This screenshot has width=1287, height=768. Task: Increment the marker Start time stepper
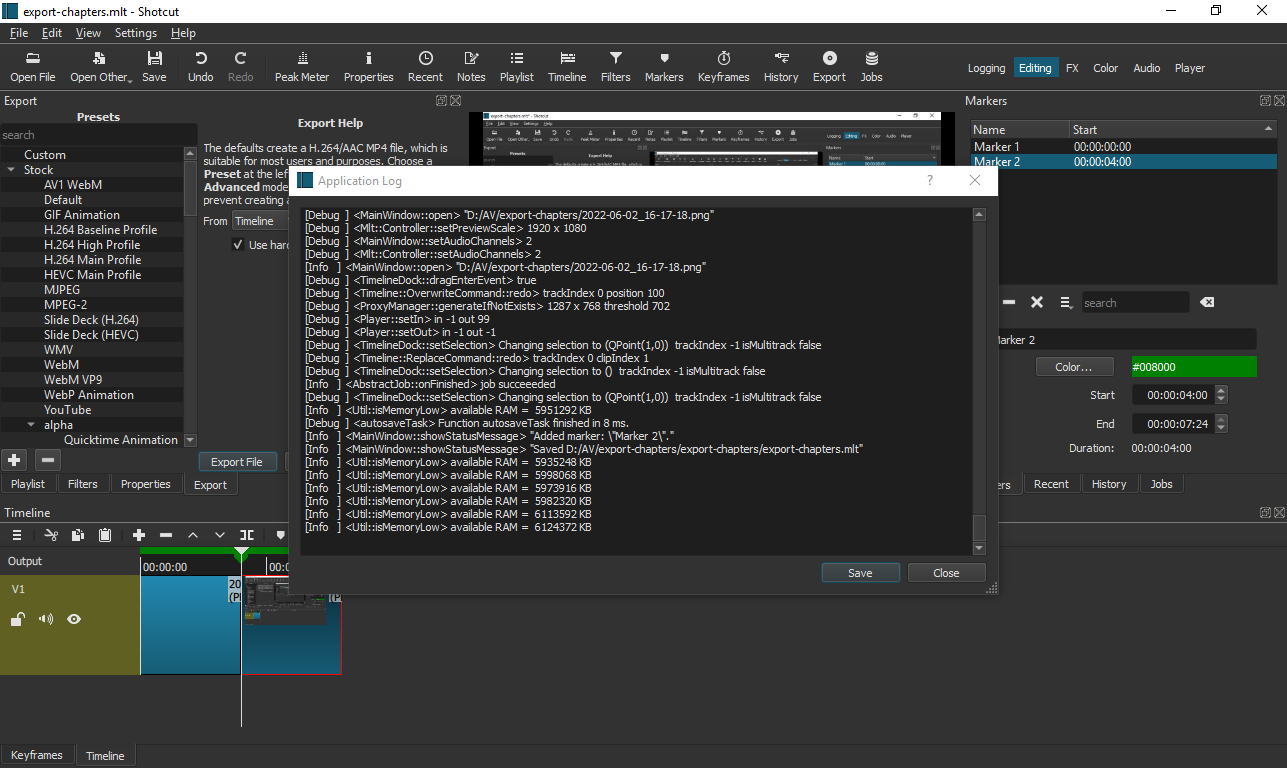pyautogui.click(x=1220, y=391)
